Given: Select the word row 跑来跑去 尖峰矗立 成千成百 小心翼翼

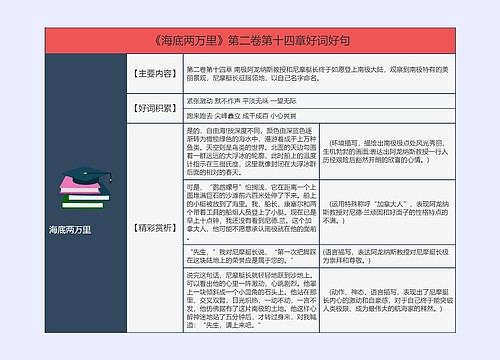Looking at the screenshot, I should [241, 116].
